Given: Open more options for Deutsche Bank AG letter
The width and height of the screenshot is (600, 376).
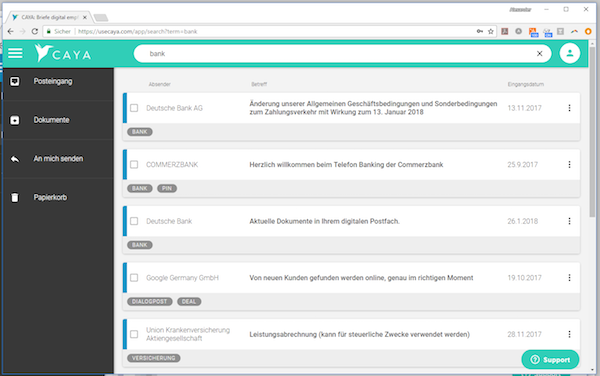Looking at the screenshot, I should pyautogui.click(x=569, y=108).
